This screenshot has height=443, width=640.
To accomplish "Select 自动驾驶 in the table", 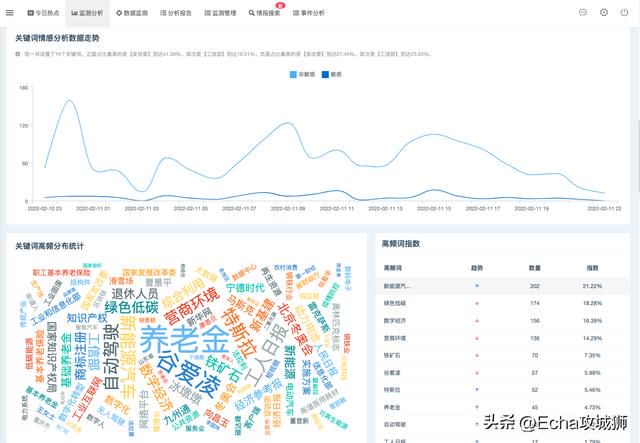I will tap(395, 425).
